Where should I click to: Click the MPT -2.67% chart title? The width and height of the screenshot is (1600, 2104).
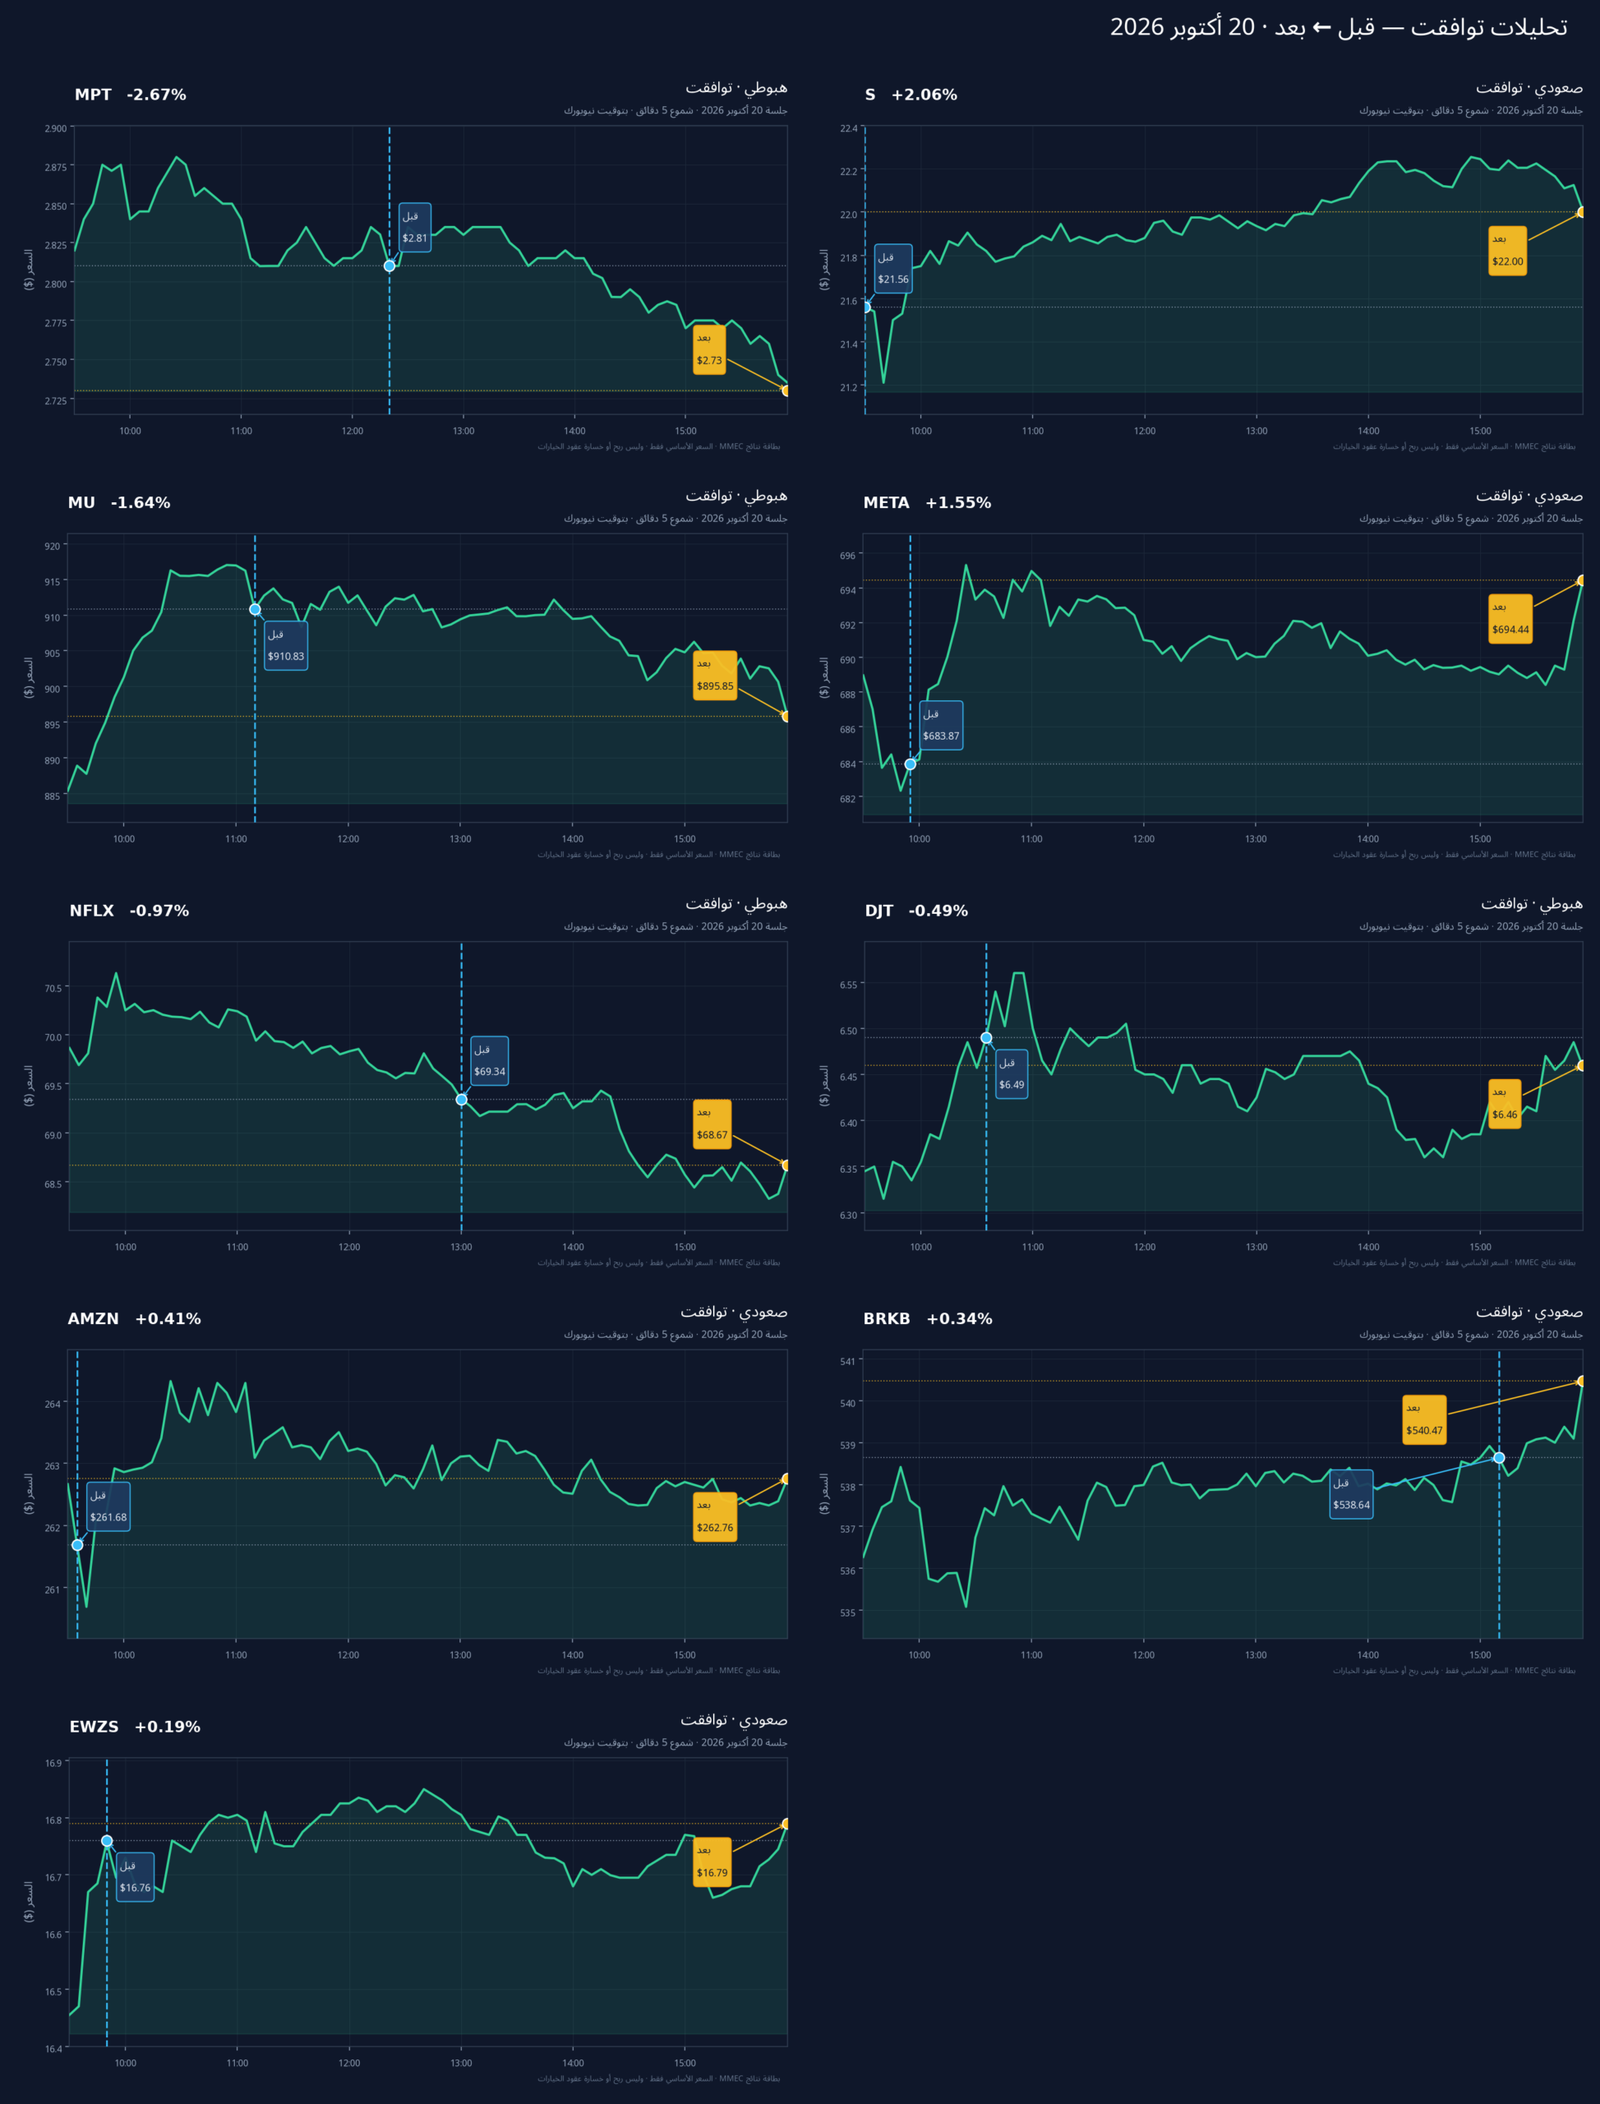click(130, 95)
